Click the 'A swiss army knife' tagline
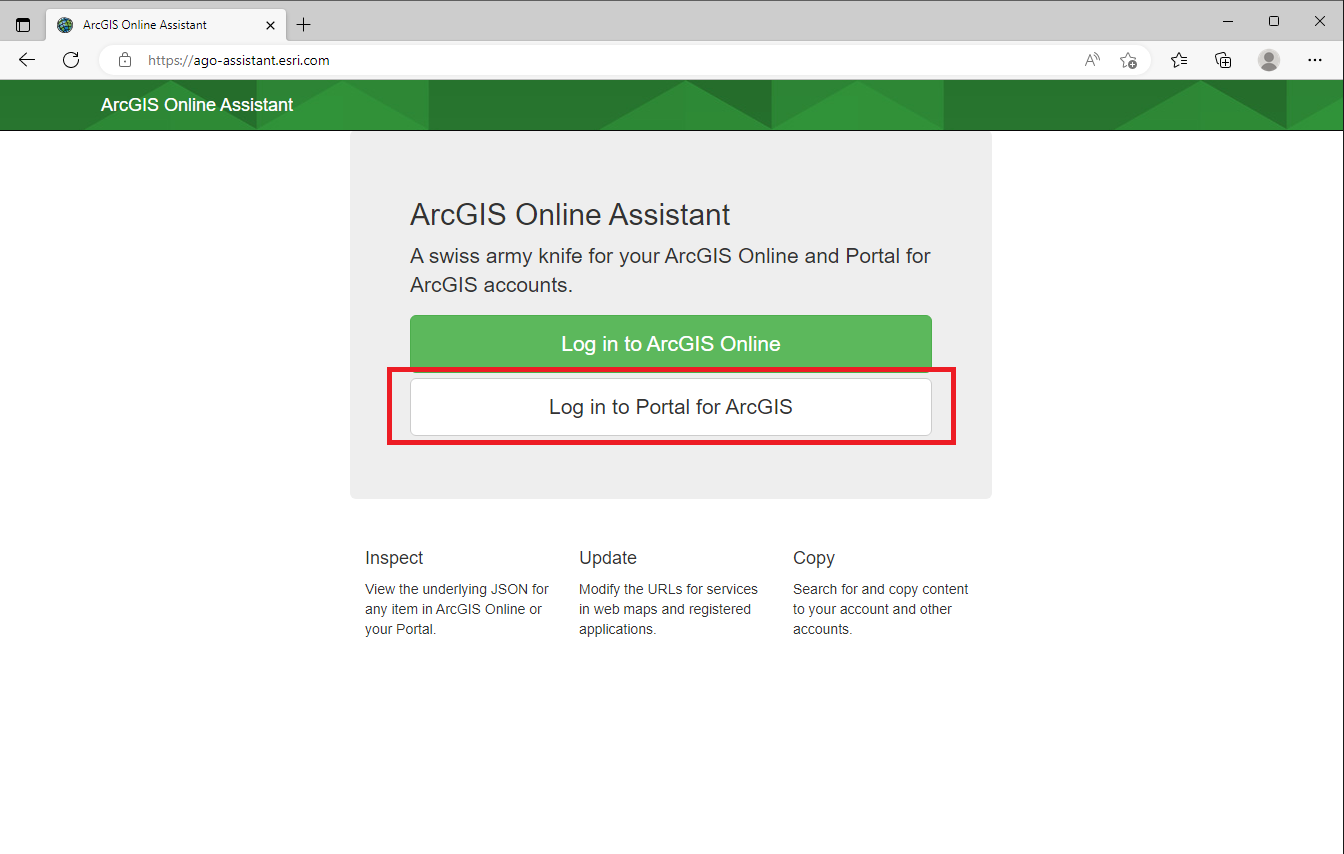This screenshot has height=854, width=1344. (670, 270)
